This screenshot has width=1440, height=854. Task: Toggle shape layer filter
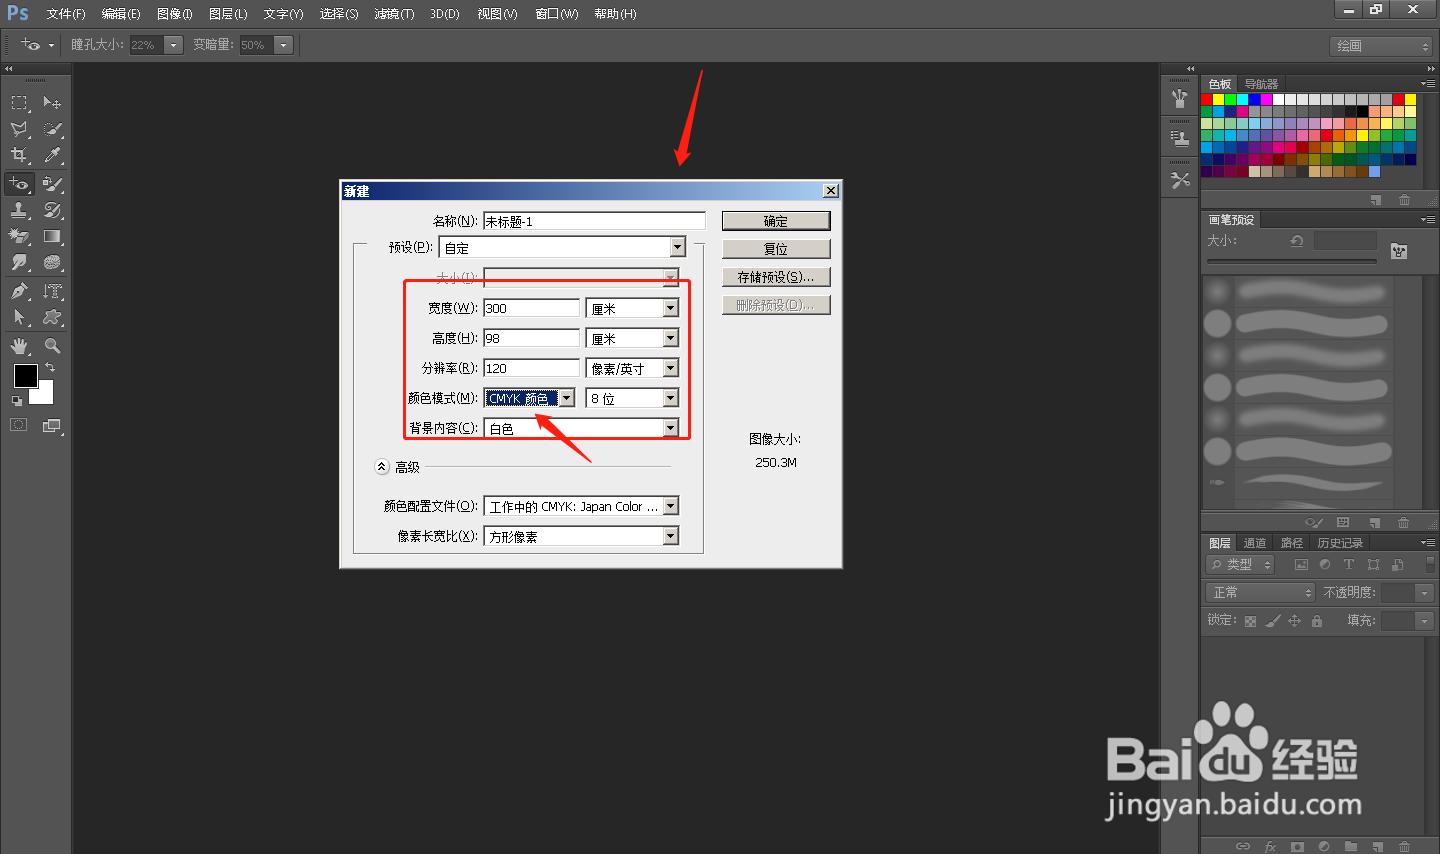(1373, 565)
